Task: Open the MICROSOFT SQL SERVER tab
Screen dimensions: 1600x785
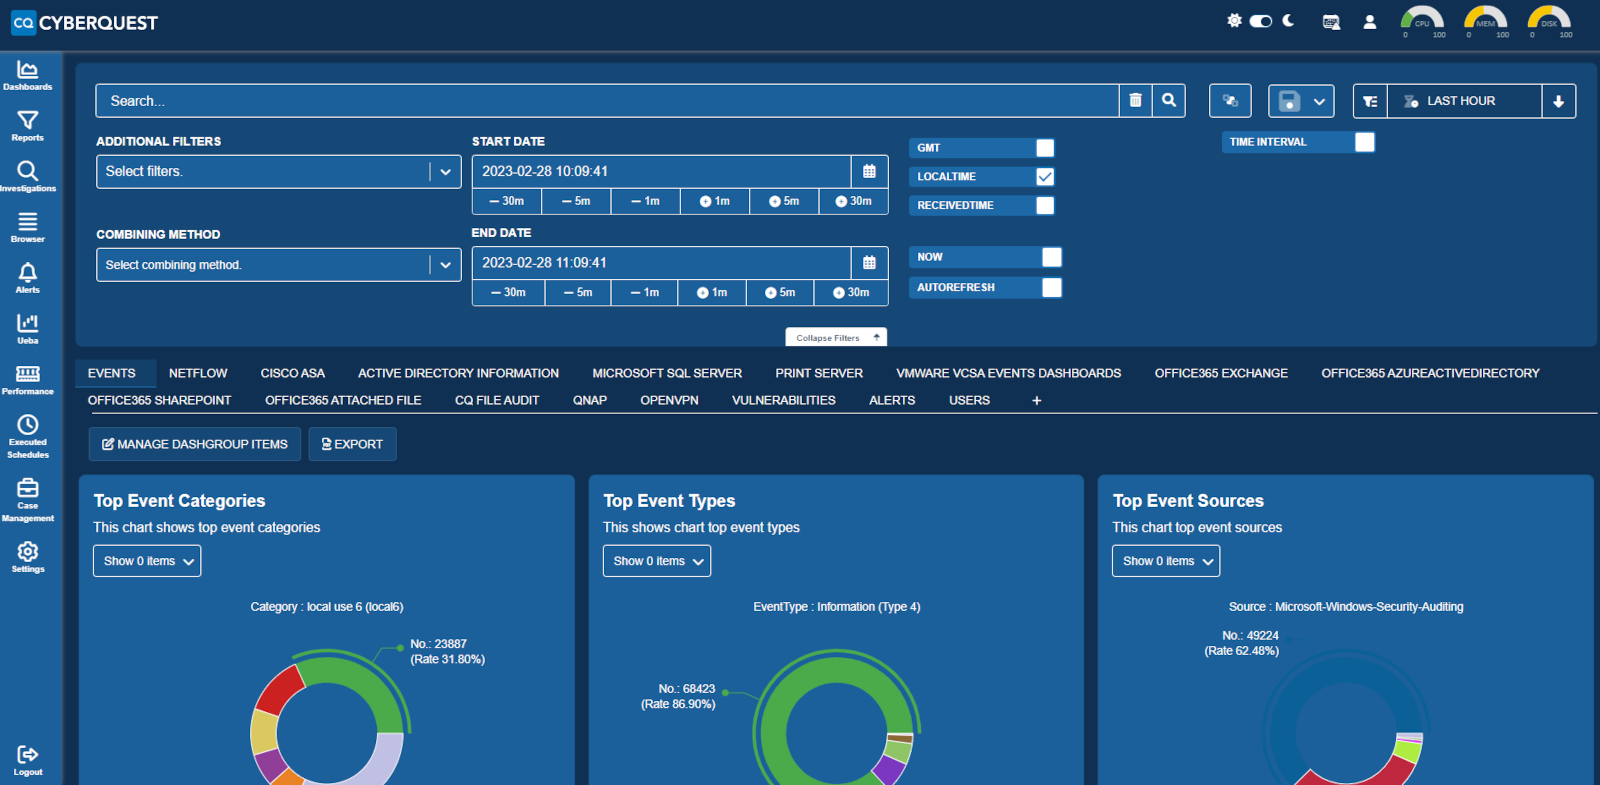Action: click(667, 373)
